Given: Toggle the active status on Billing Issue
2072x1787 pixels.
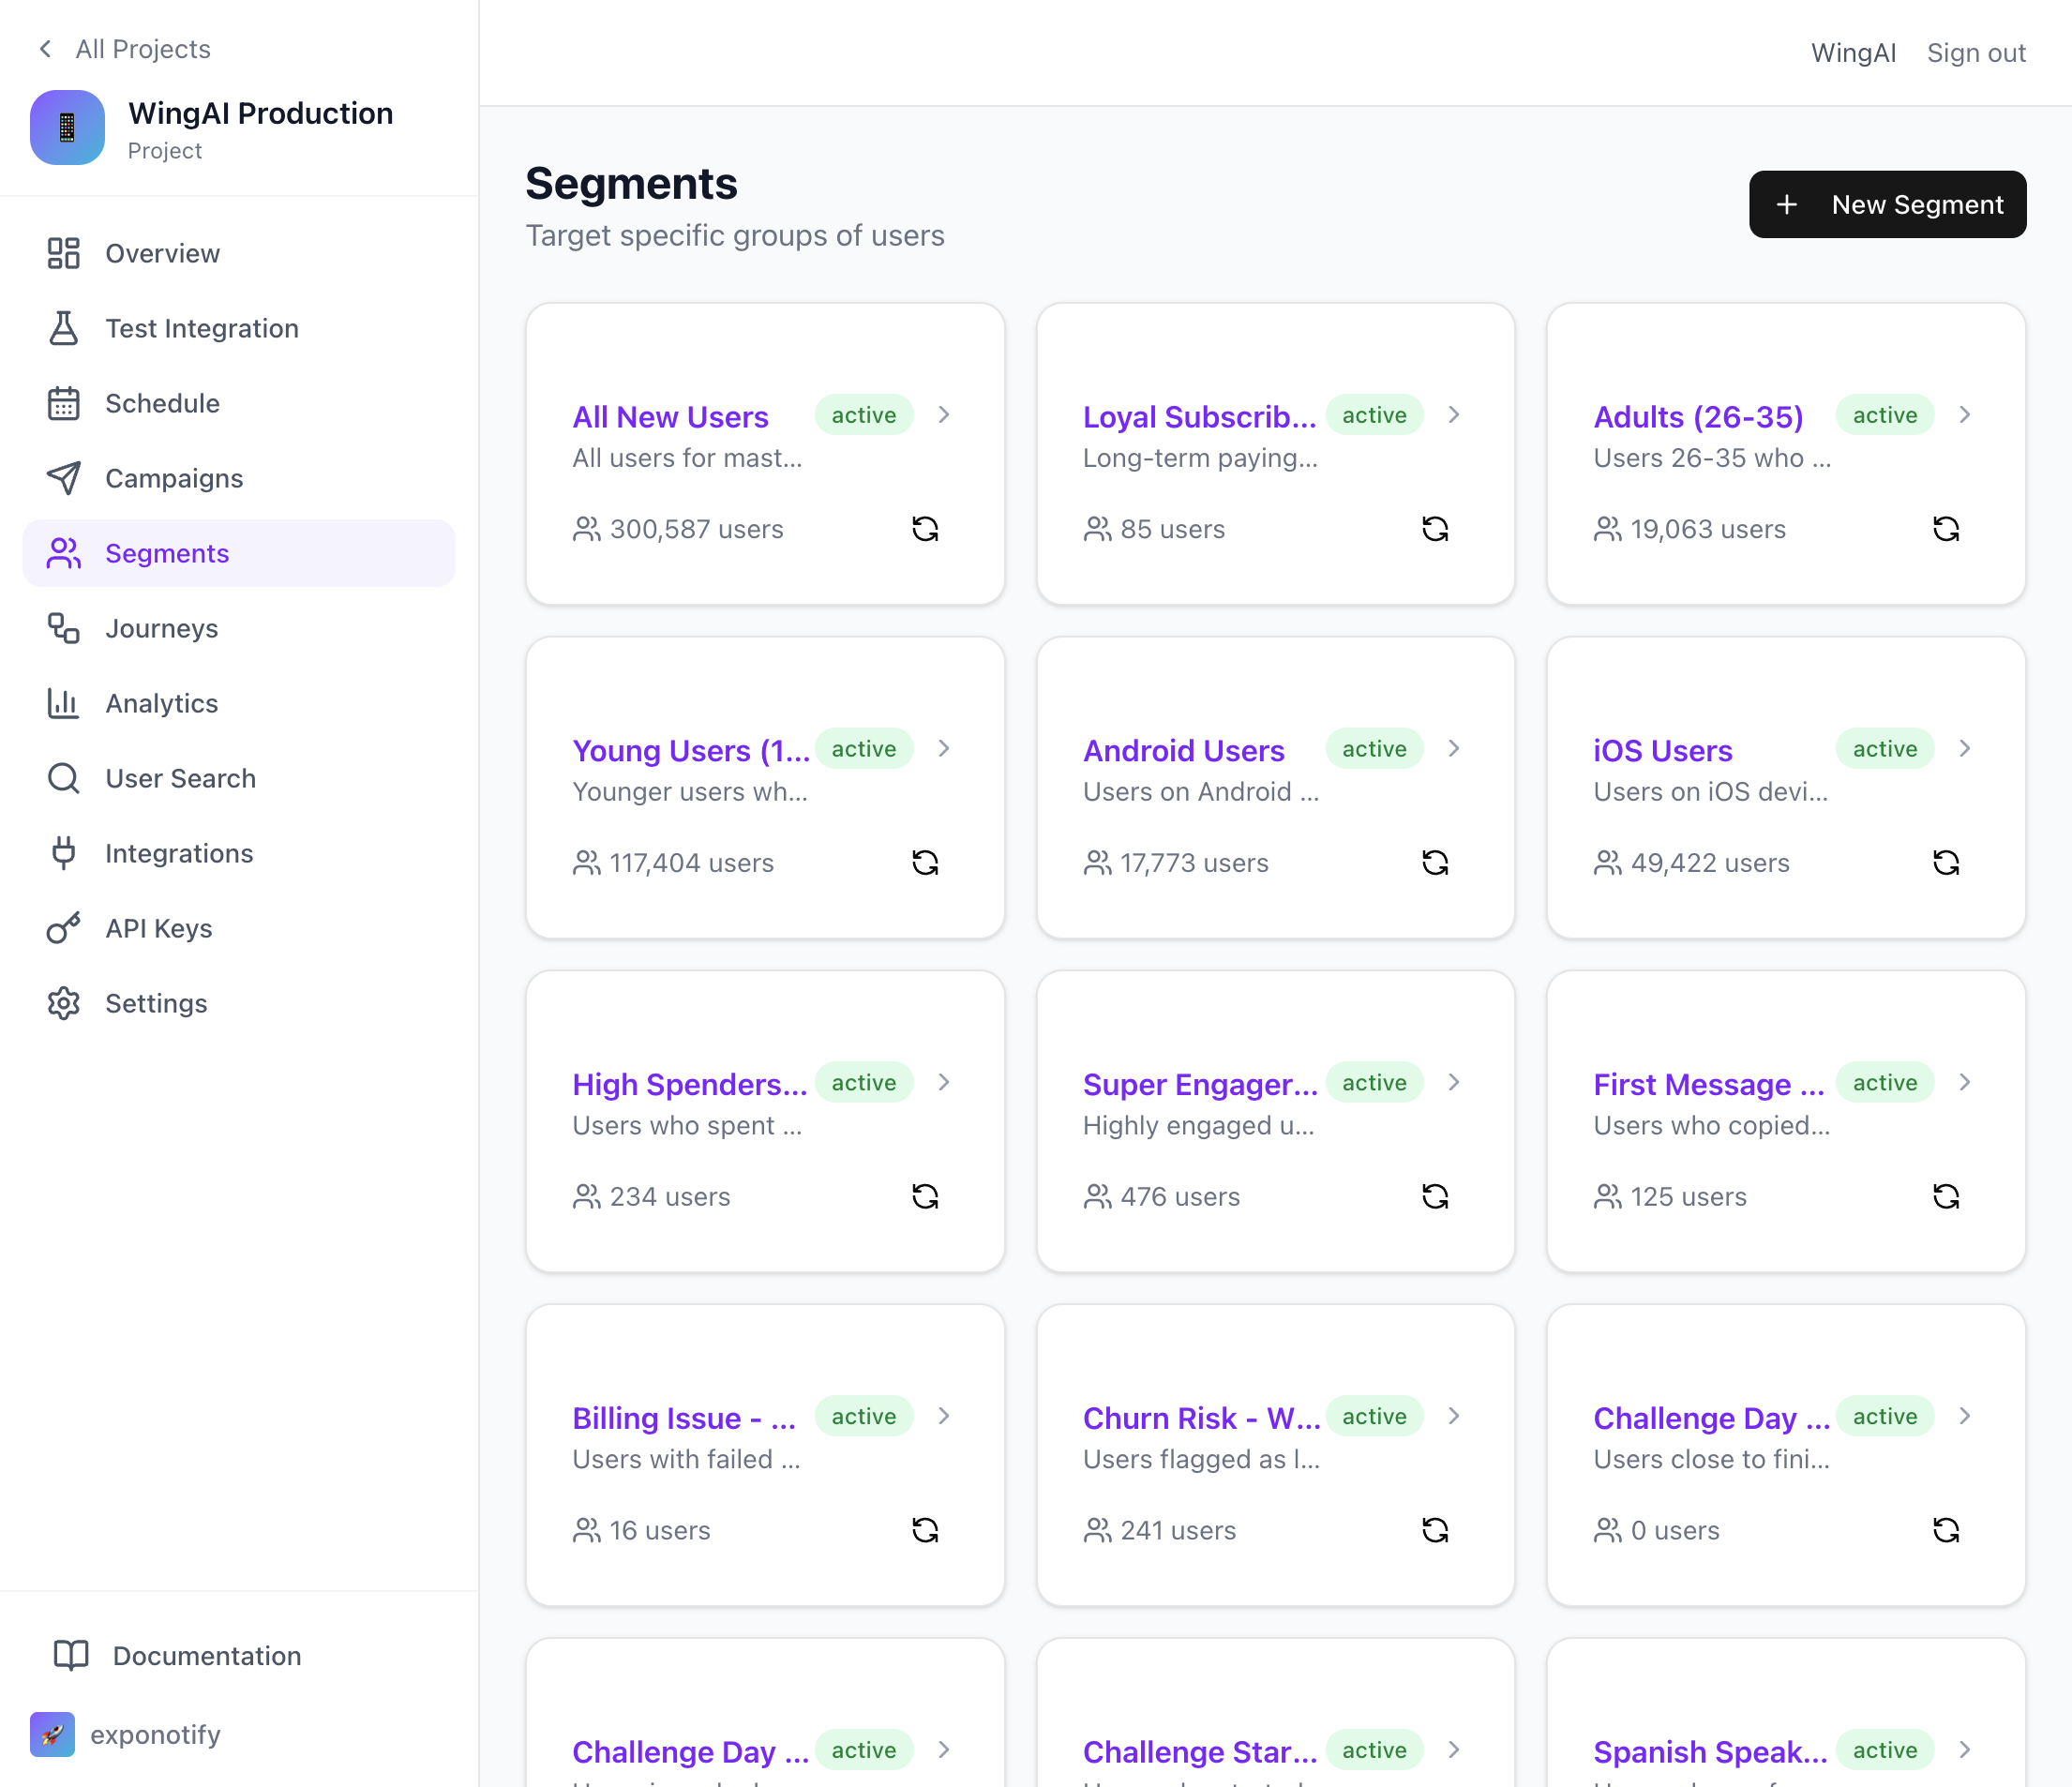Looking at the screenshot, I should 863,1416.
